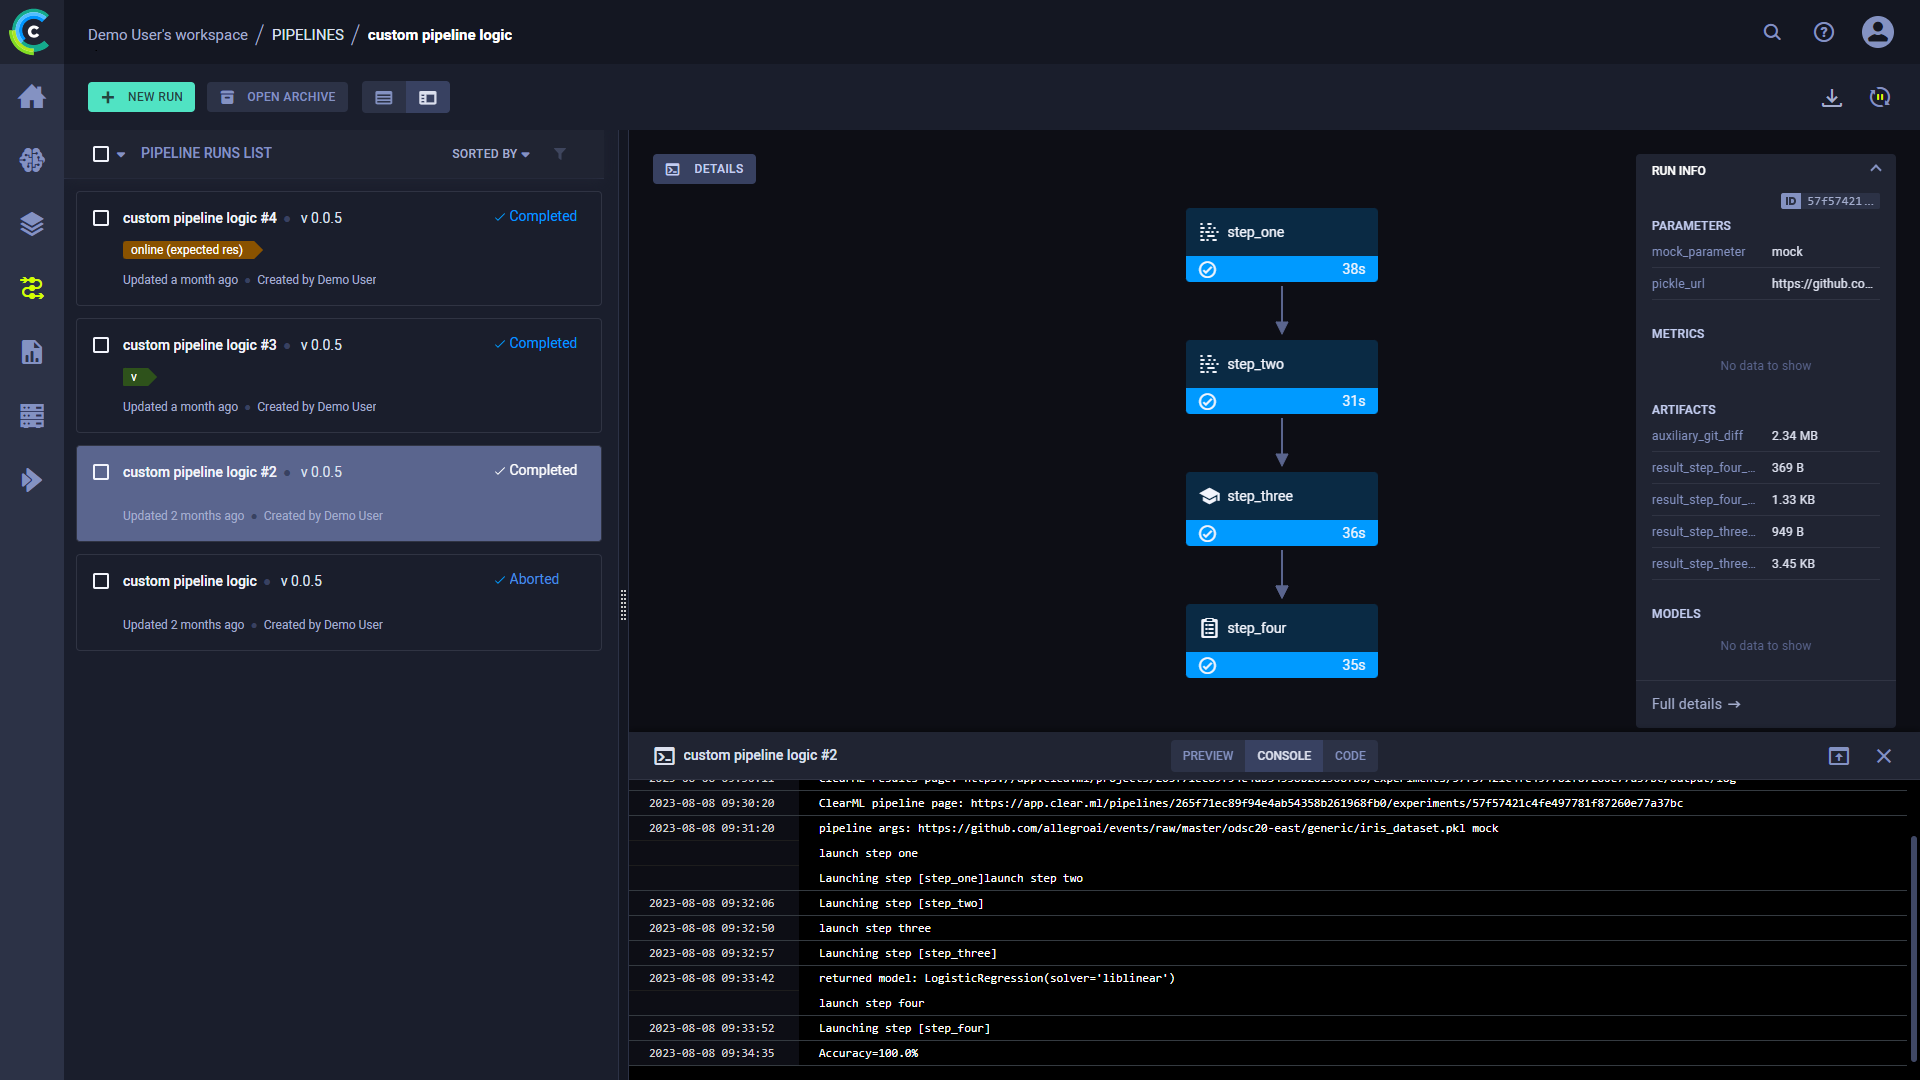This screenshot has height=1080, width=1920.
Task: Select the Pipelines icon in the sidebar
Action: pos(32,288)
